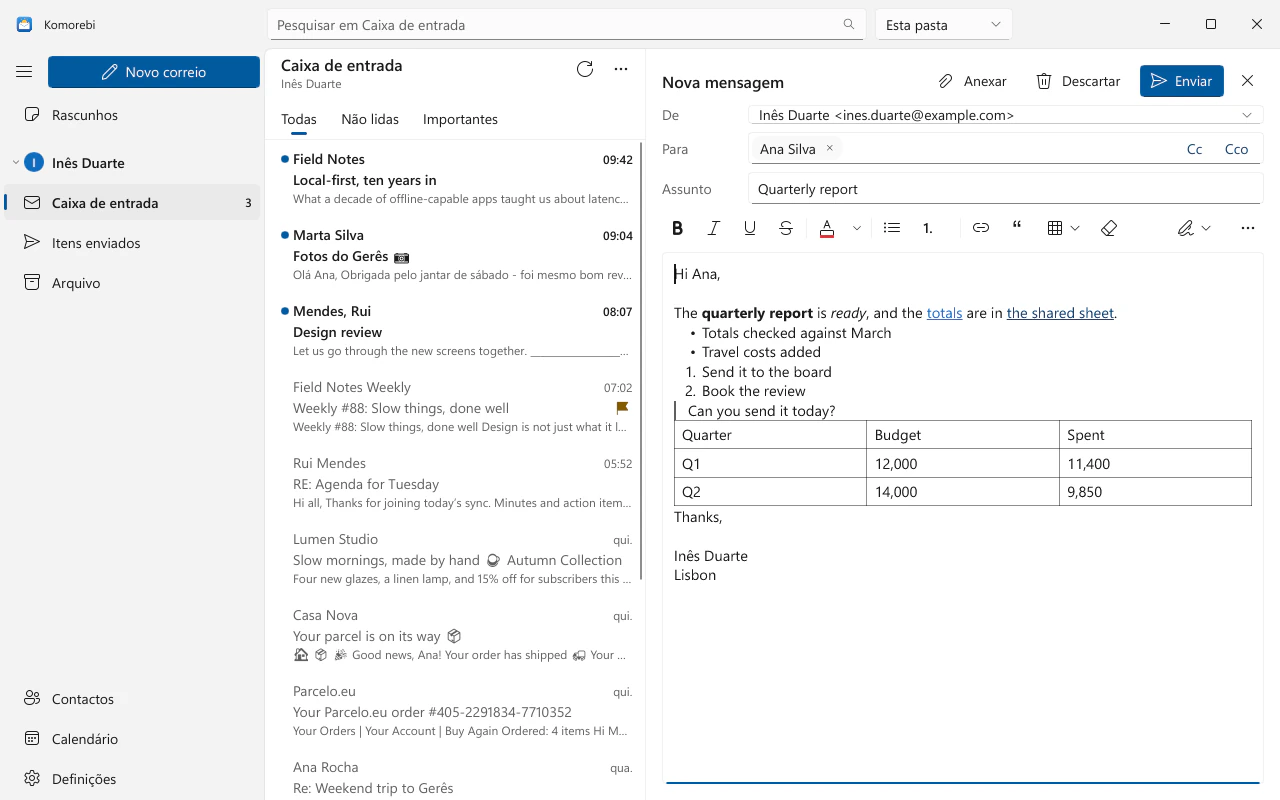Send the message with Enviar
The height and width of the screenshot is (800, 1280).
pos(1181,81)
